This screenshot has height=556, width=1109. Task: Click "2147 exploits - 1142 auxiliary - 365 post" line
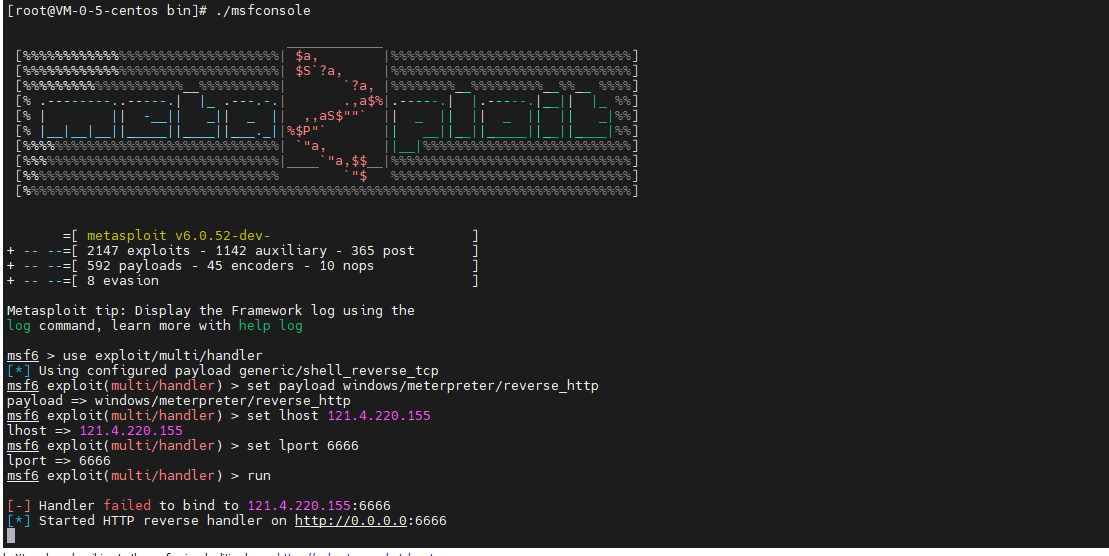[x=251, y=250]
